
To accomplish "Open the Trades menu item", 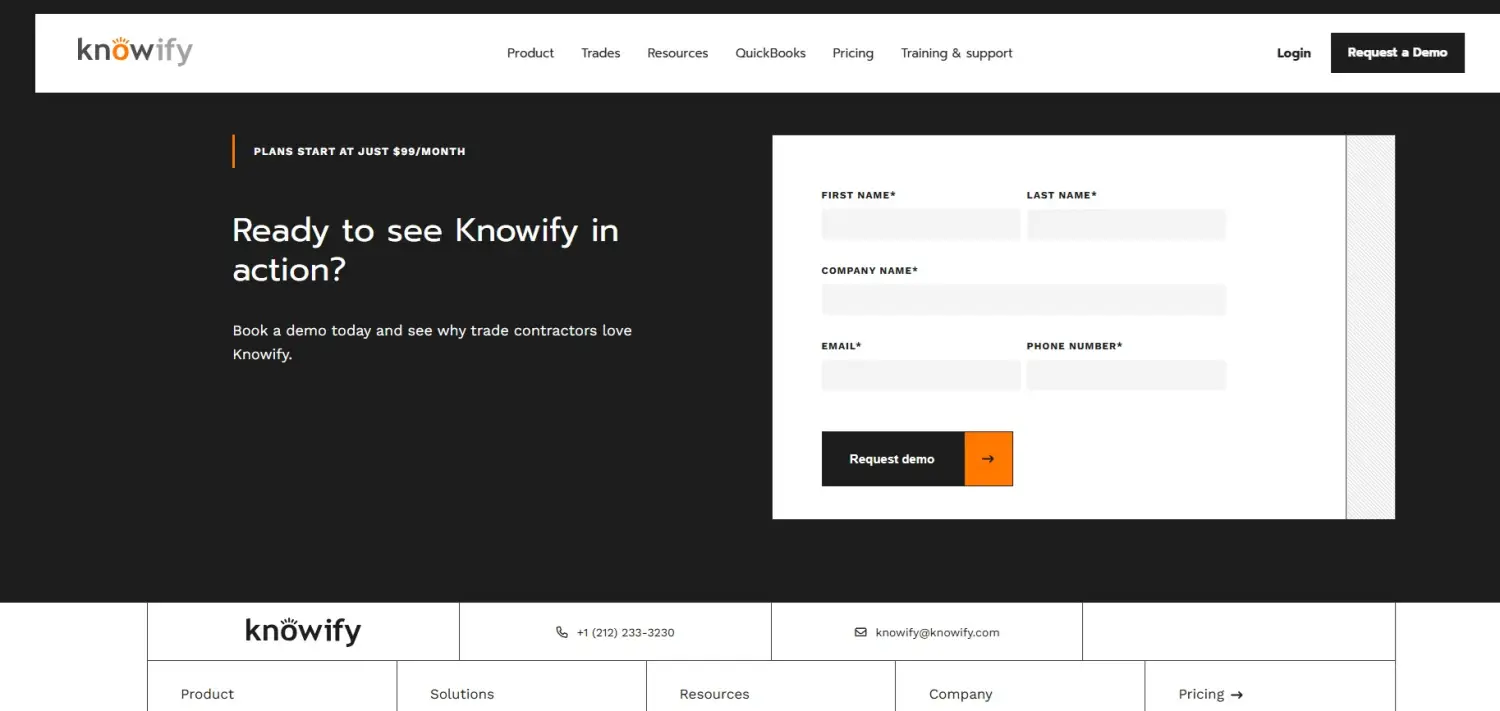I will tap(600, 53).
